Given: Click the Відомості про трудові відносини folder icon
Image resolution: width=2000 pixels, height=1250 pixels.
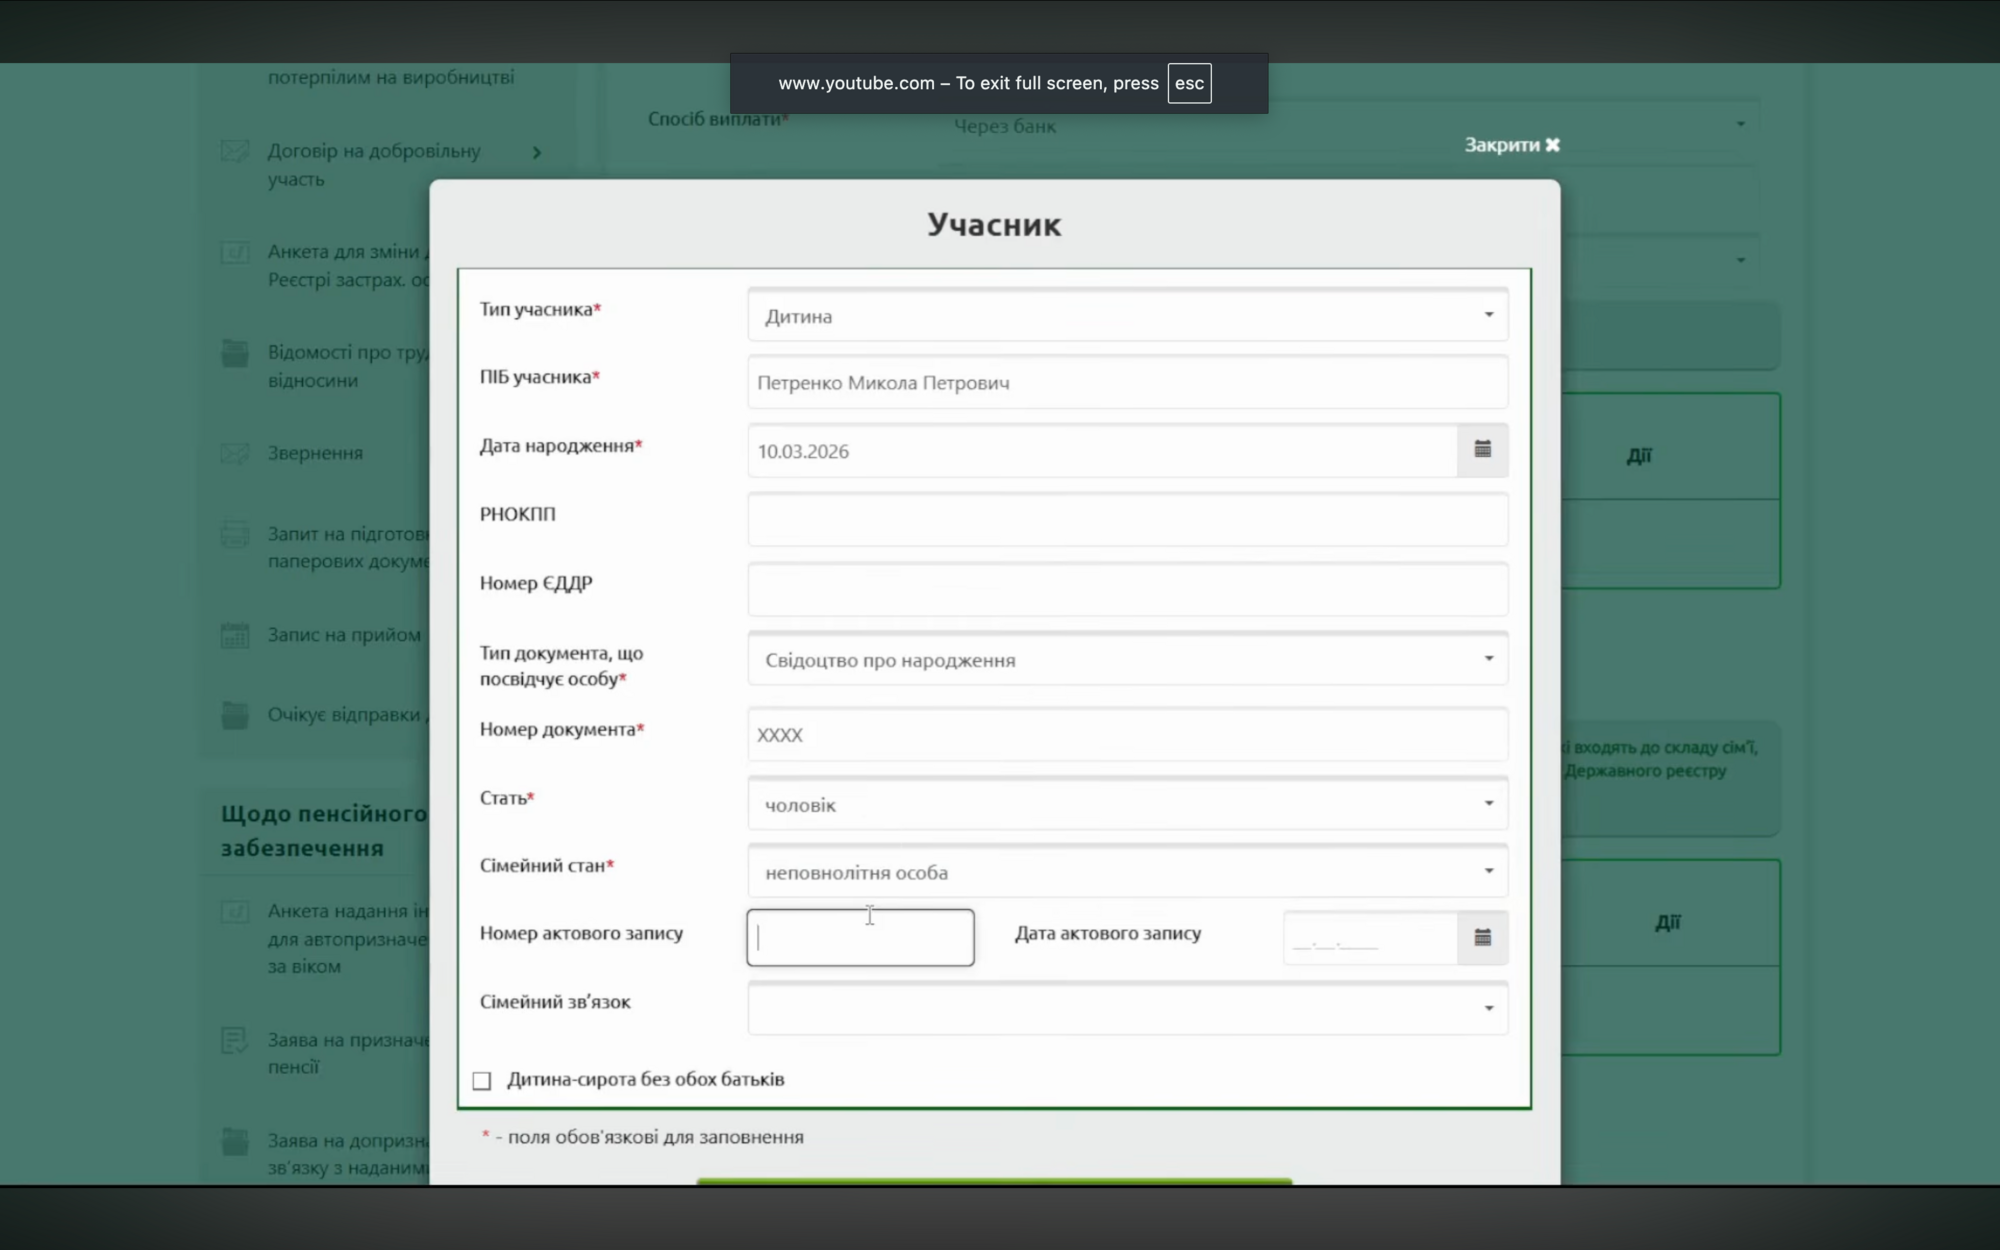Looking at the screenshot, I should pyautogui.click(x=235, y=353).
